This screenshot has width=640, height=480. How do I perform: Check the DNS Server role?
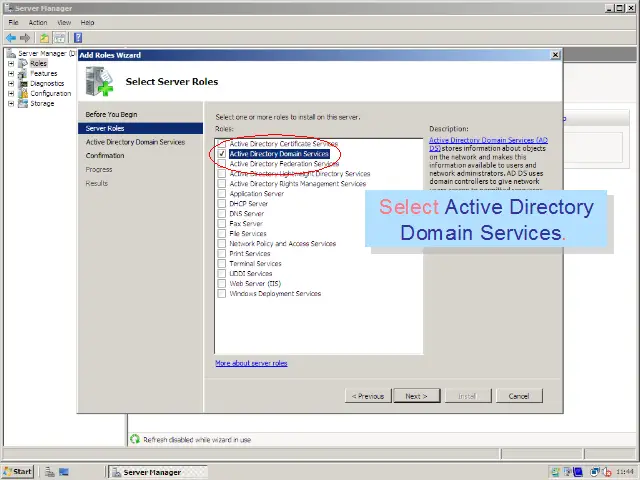pos(222,213)
